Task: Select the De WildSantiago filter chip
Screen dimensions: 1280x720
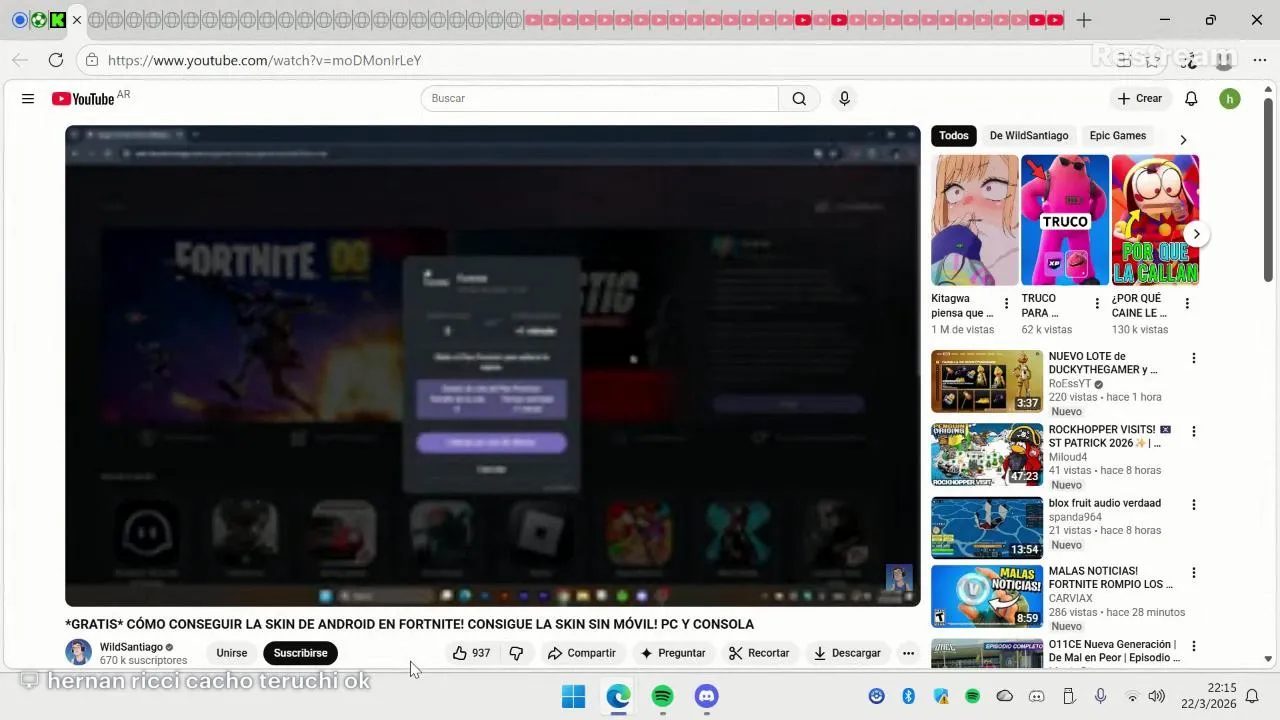Action: pyautogui.click(x=1029, y=136)
